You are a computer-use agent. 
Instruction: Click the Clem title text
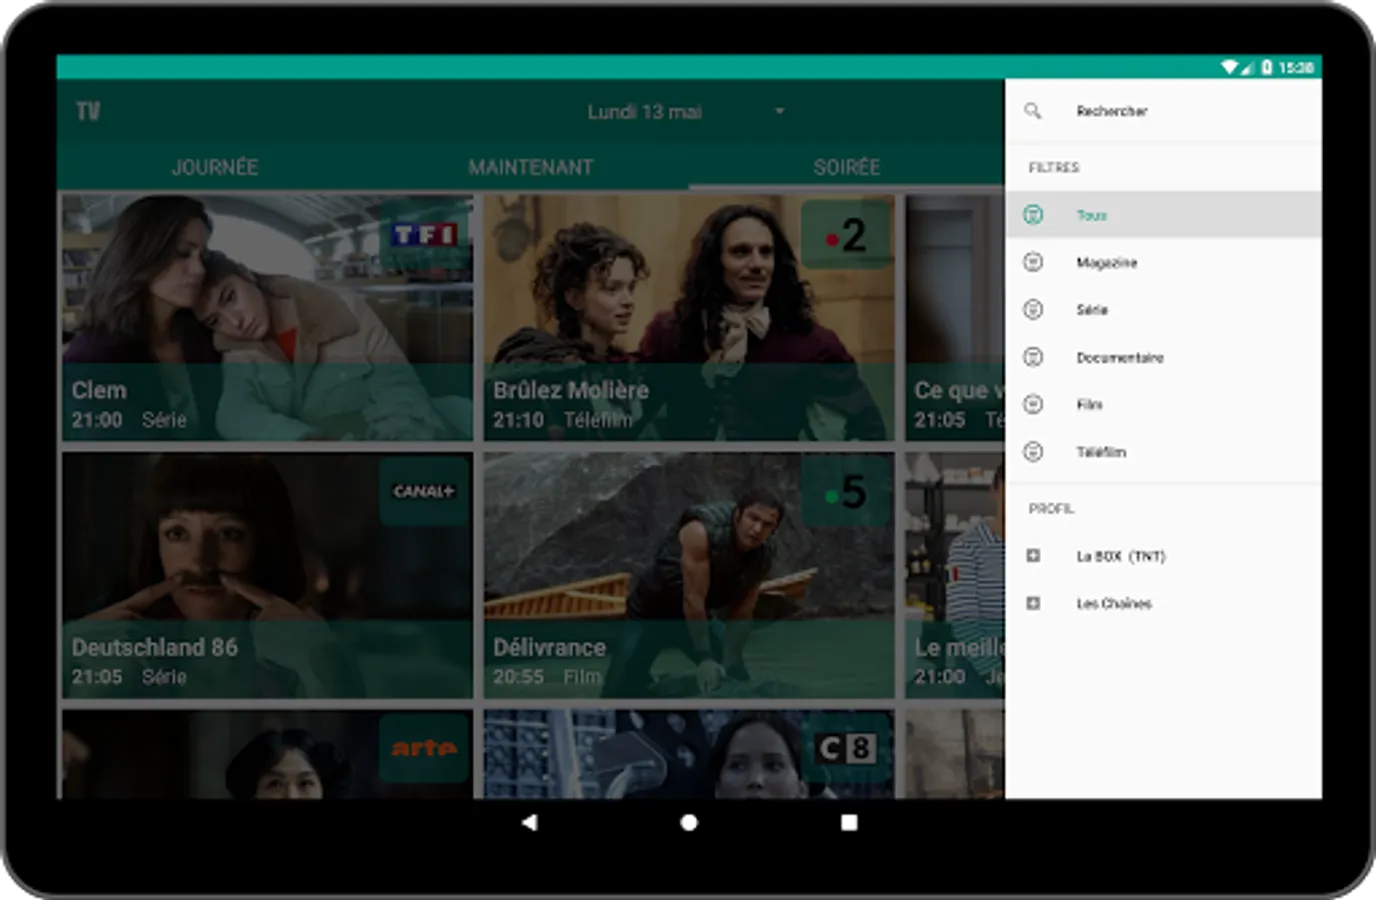coord(99,390)
